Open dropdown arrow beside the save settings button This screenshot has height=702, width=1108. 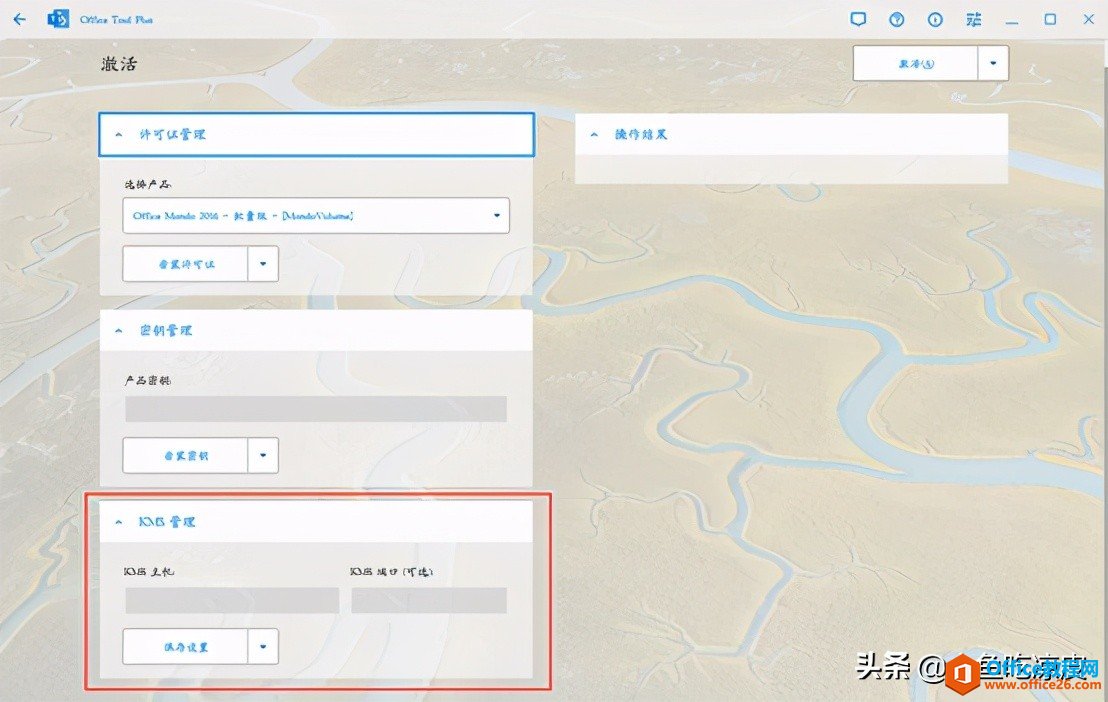263,646
